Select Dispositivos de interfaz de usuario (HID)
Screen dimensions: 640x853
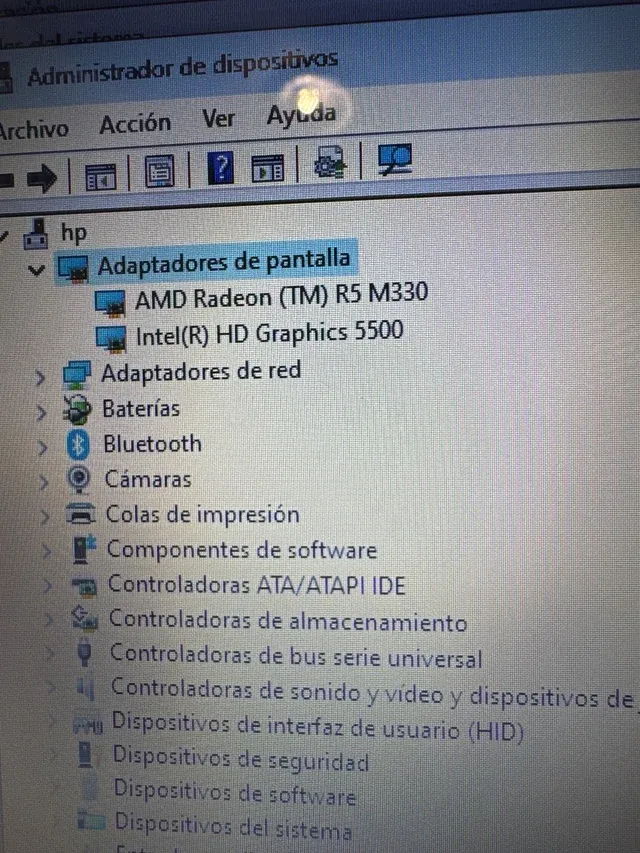[x=317, y=727]
